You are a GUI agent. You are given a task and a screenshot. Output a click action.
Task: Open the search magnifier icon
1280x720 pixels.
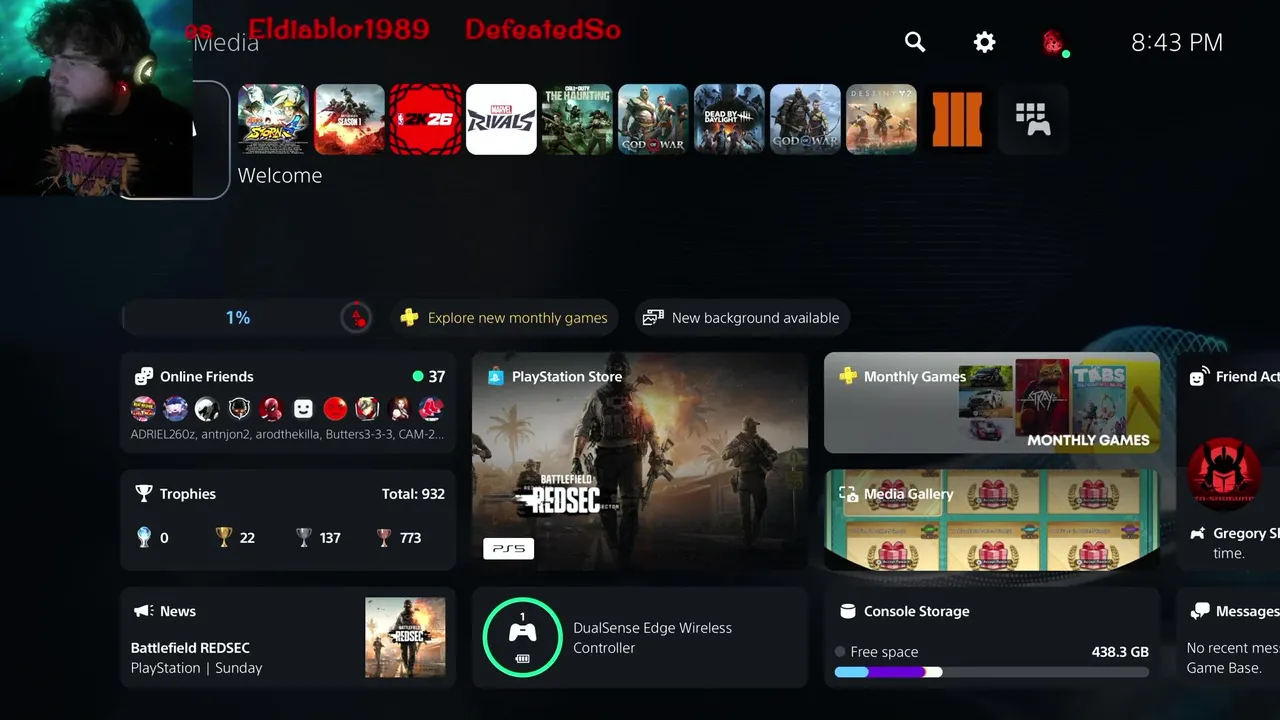914,42
